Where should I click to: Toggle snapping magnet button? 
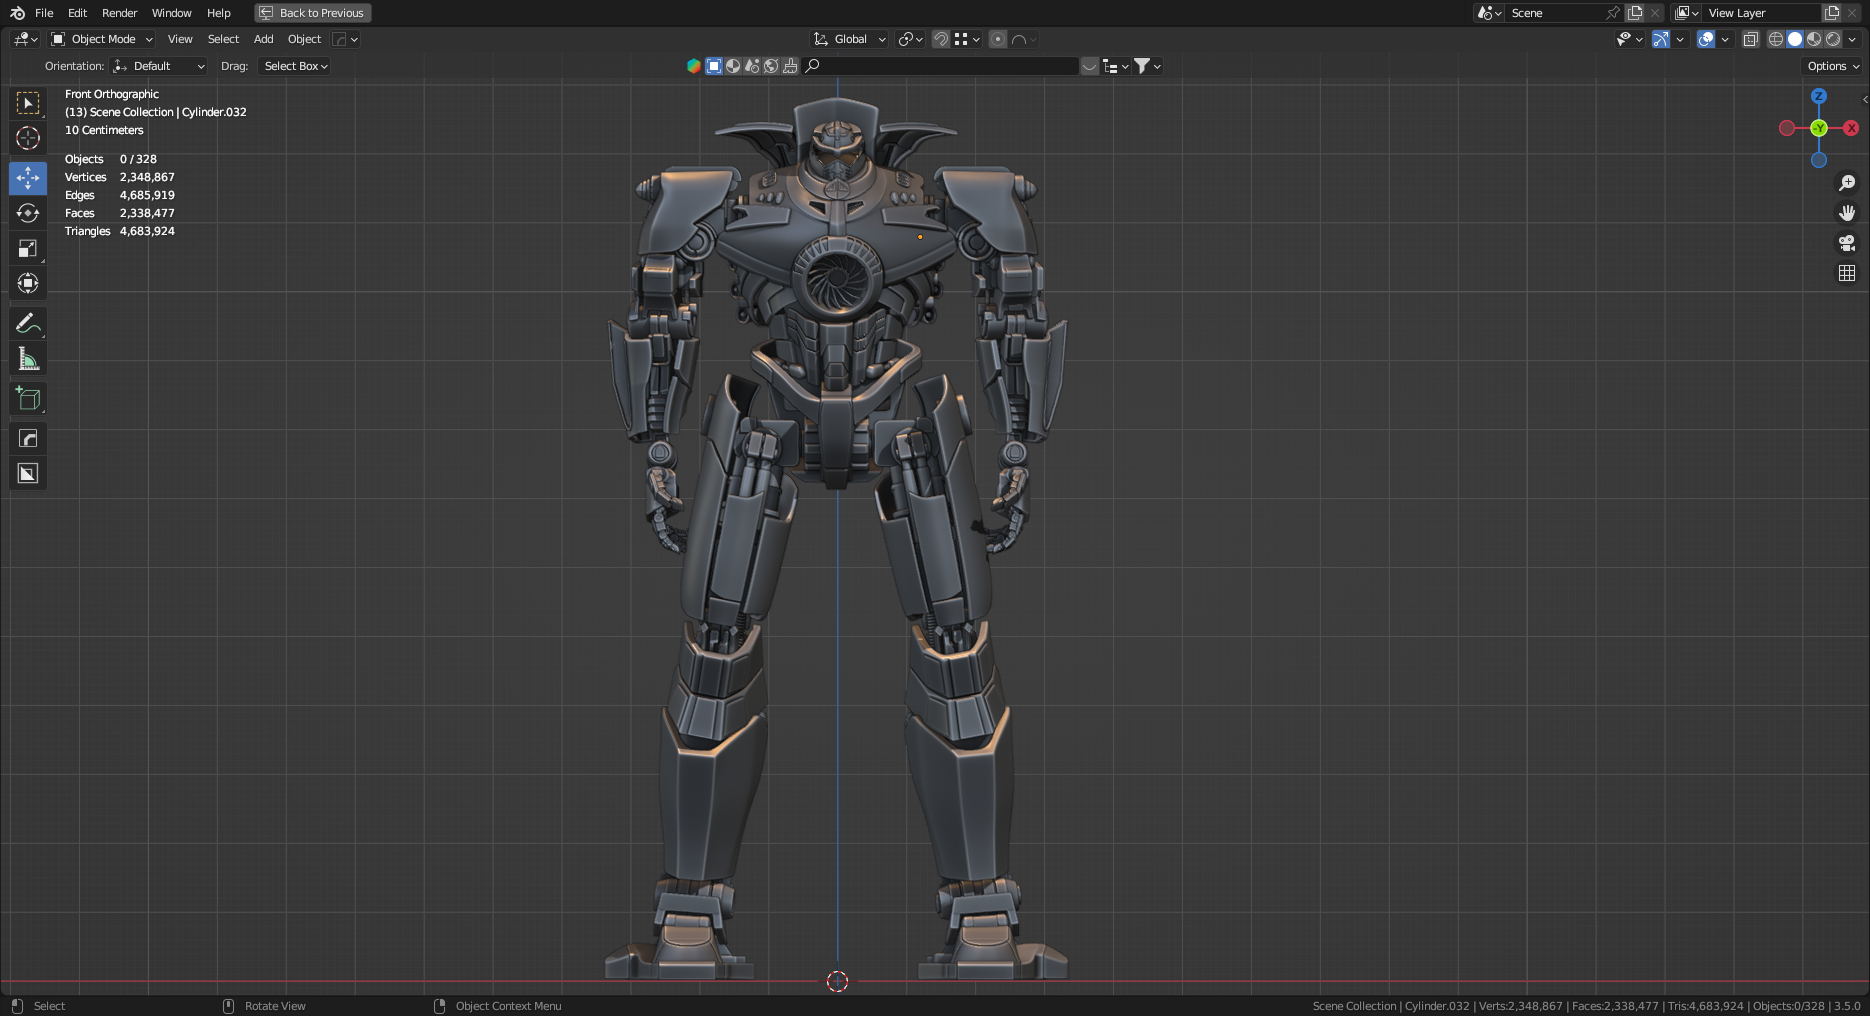click(x=940, y=39)
